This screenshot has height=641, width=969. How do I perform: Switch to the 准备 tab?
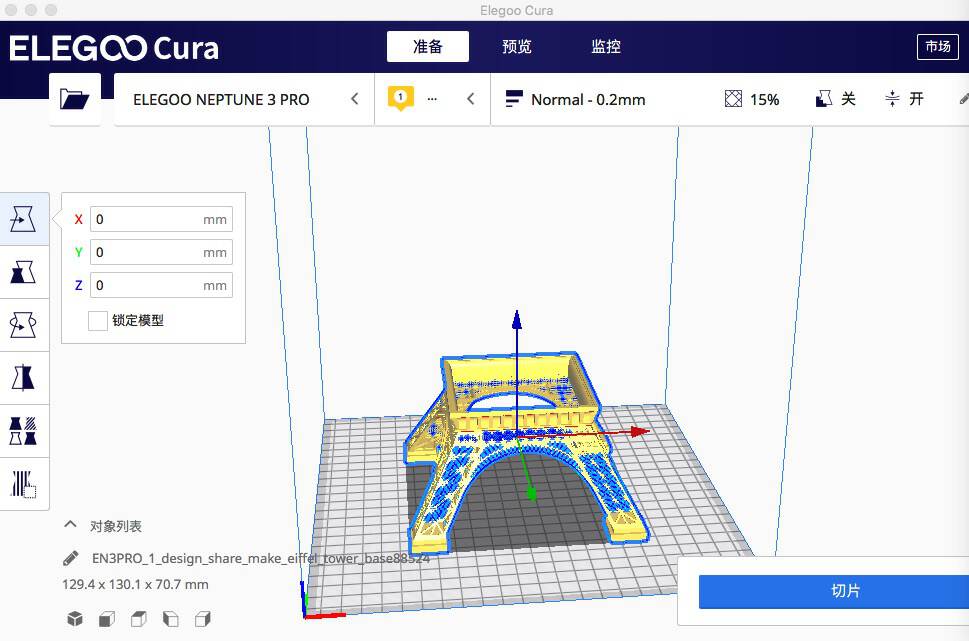[x=428, y=46]
